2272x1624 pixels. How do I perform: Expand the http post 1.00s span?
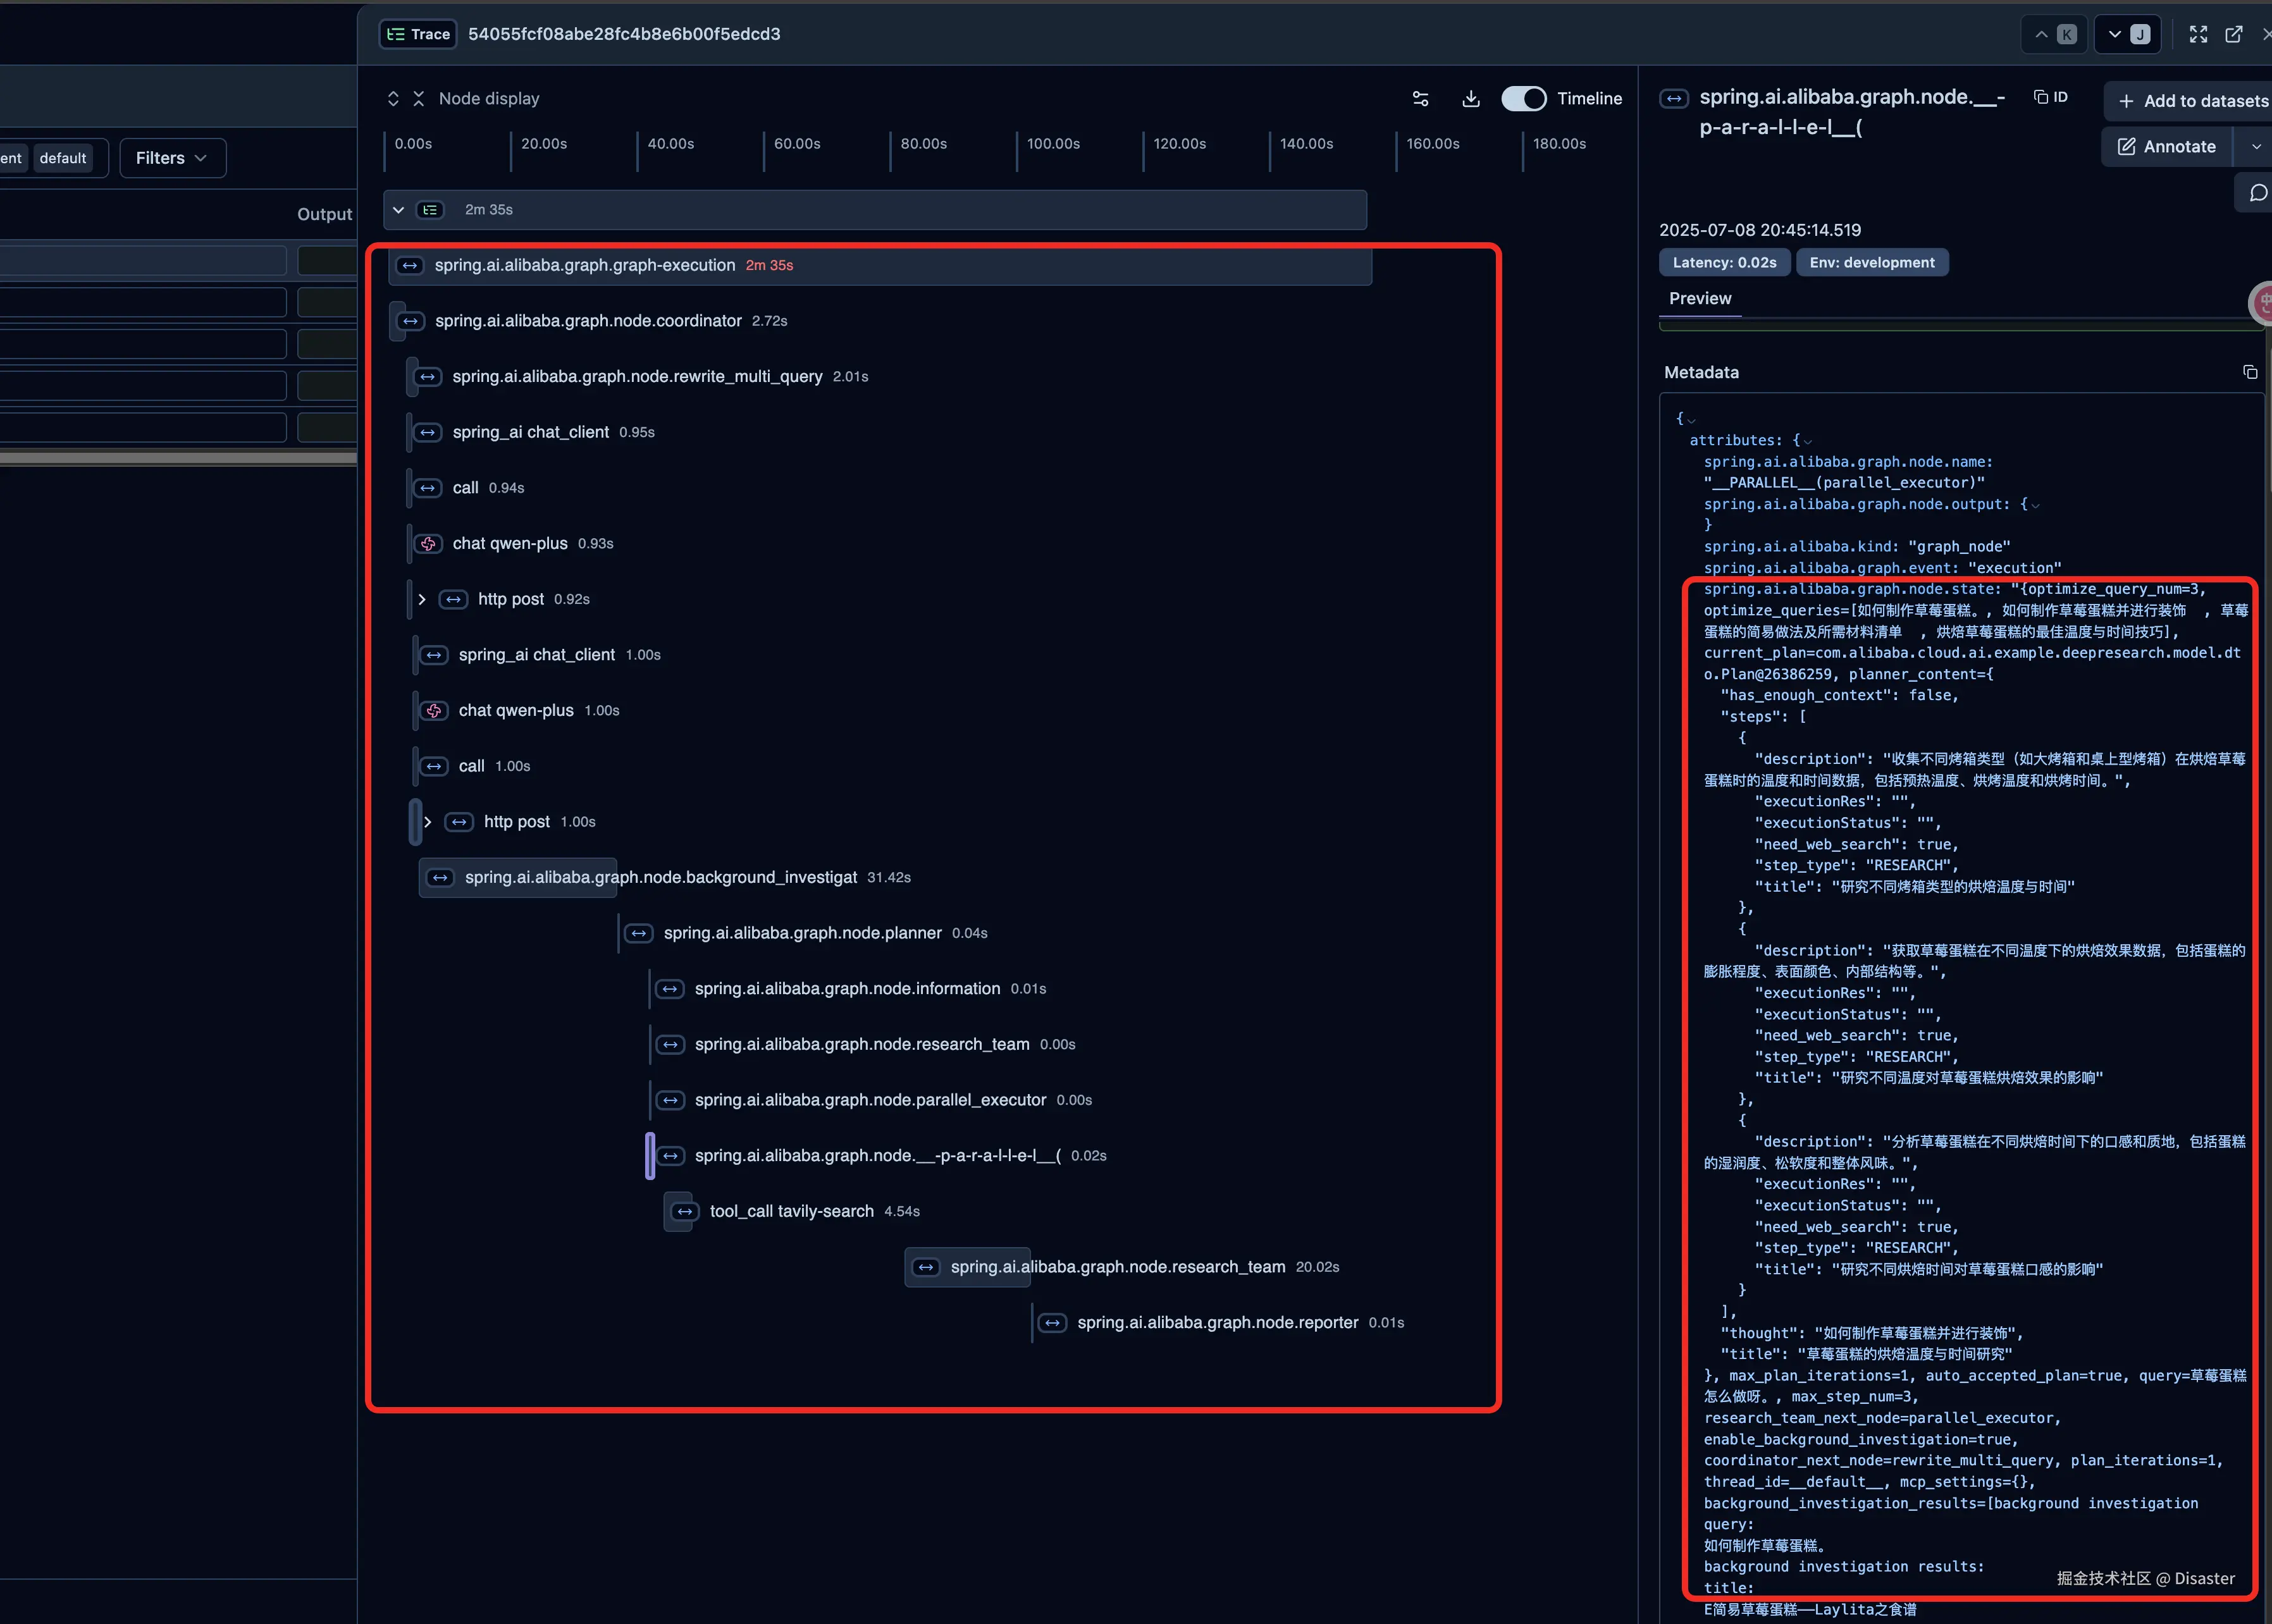(428, 822)
